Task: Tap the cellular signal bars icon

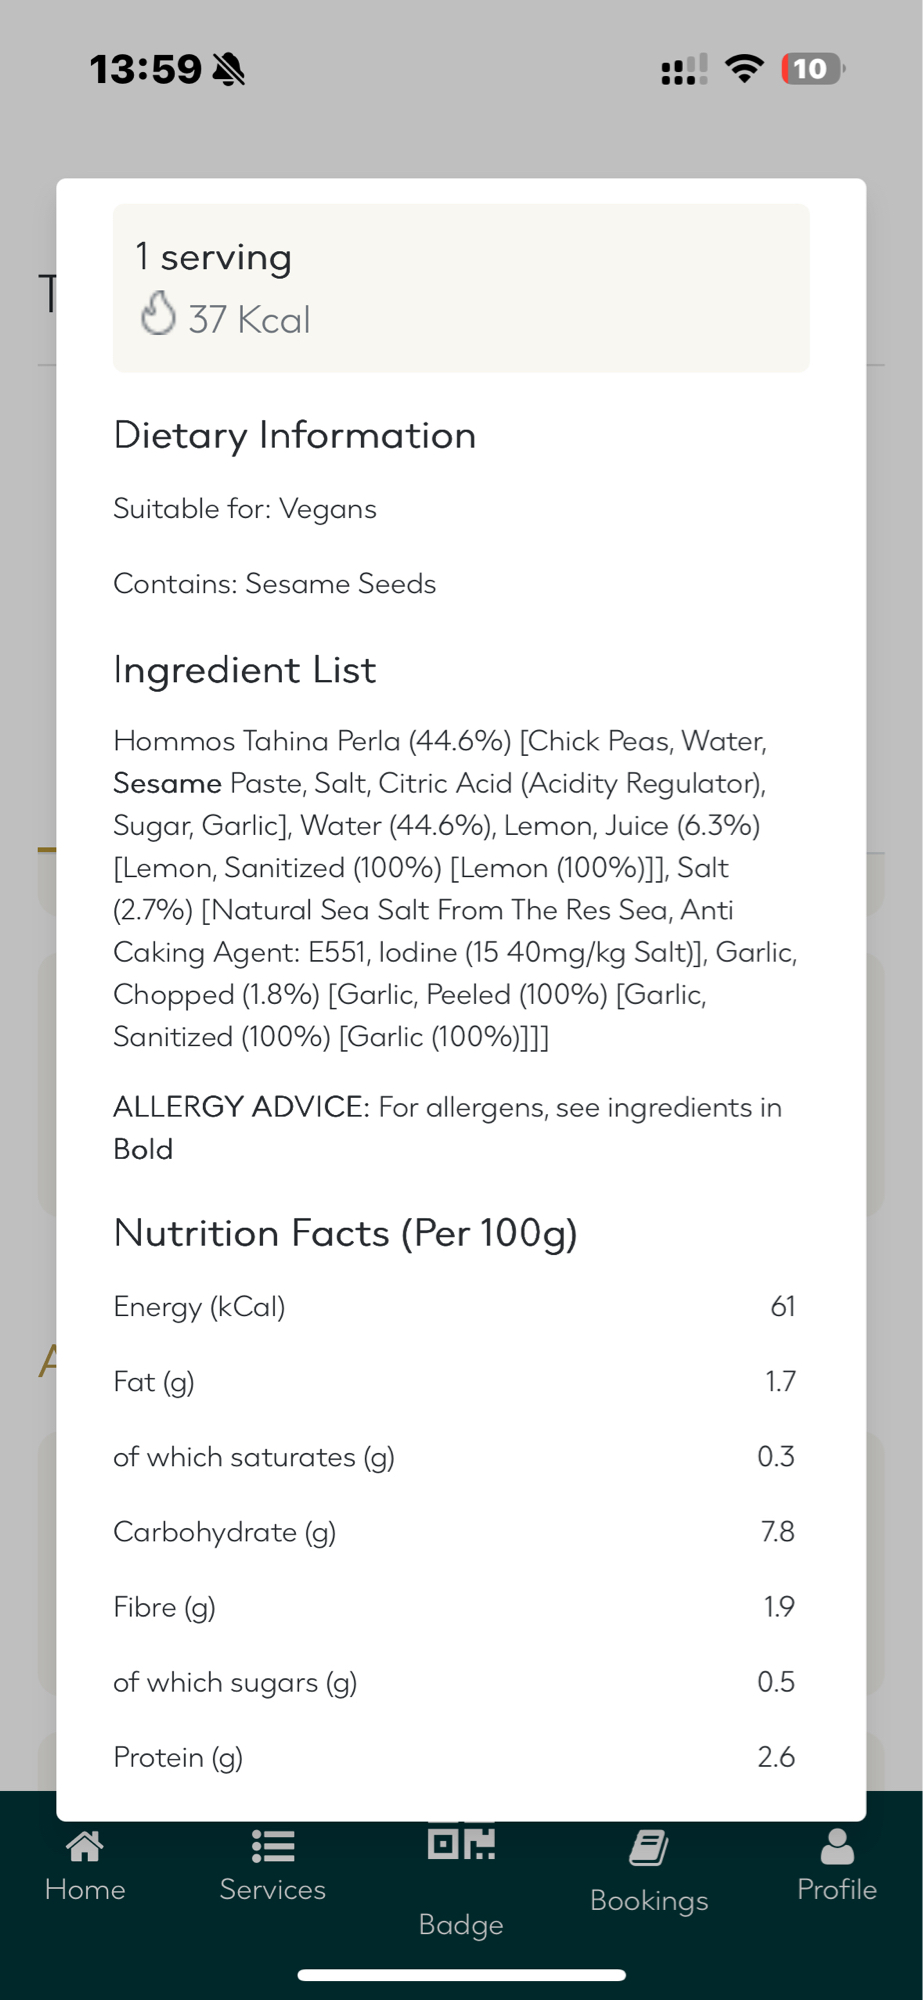Action: (x=684, y=70)
